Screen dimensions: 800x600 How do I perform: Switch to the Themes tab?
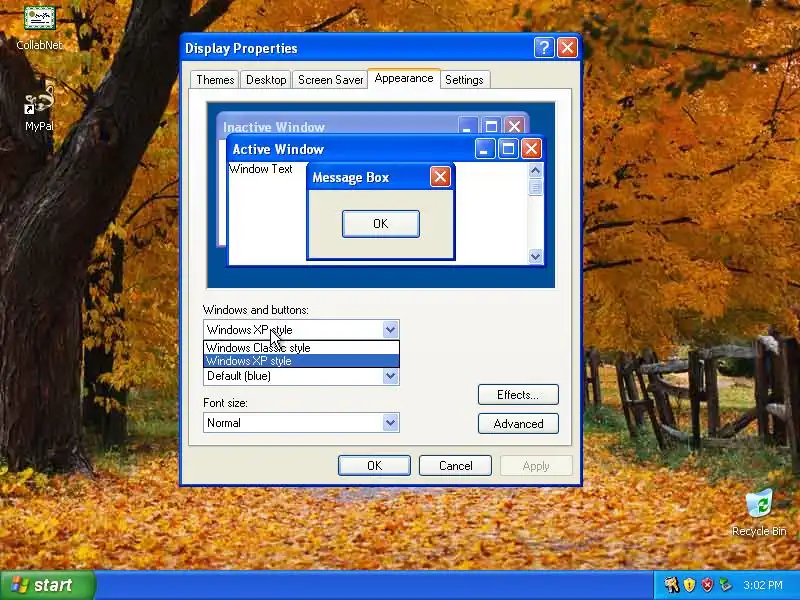pyautogui.click(x=215, y=80)
